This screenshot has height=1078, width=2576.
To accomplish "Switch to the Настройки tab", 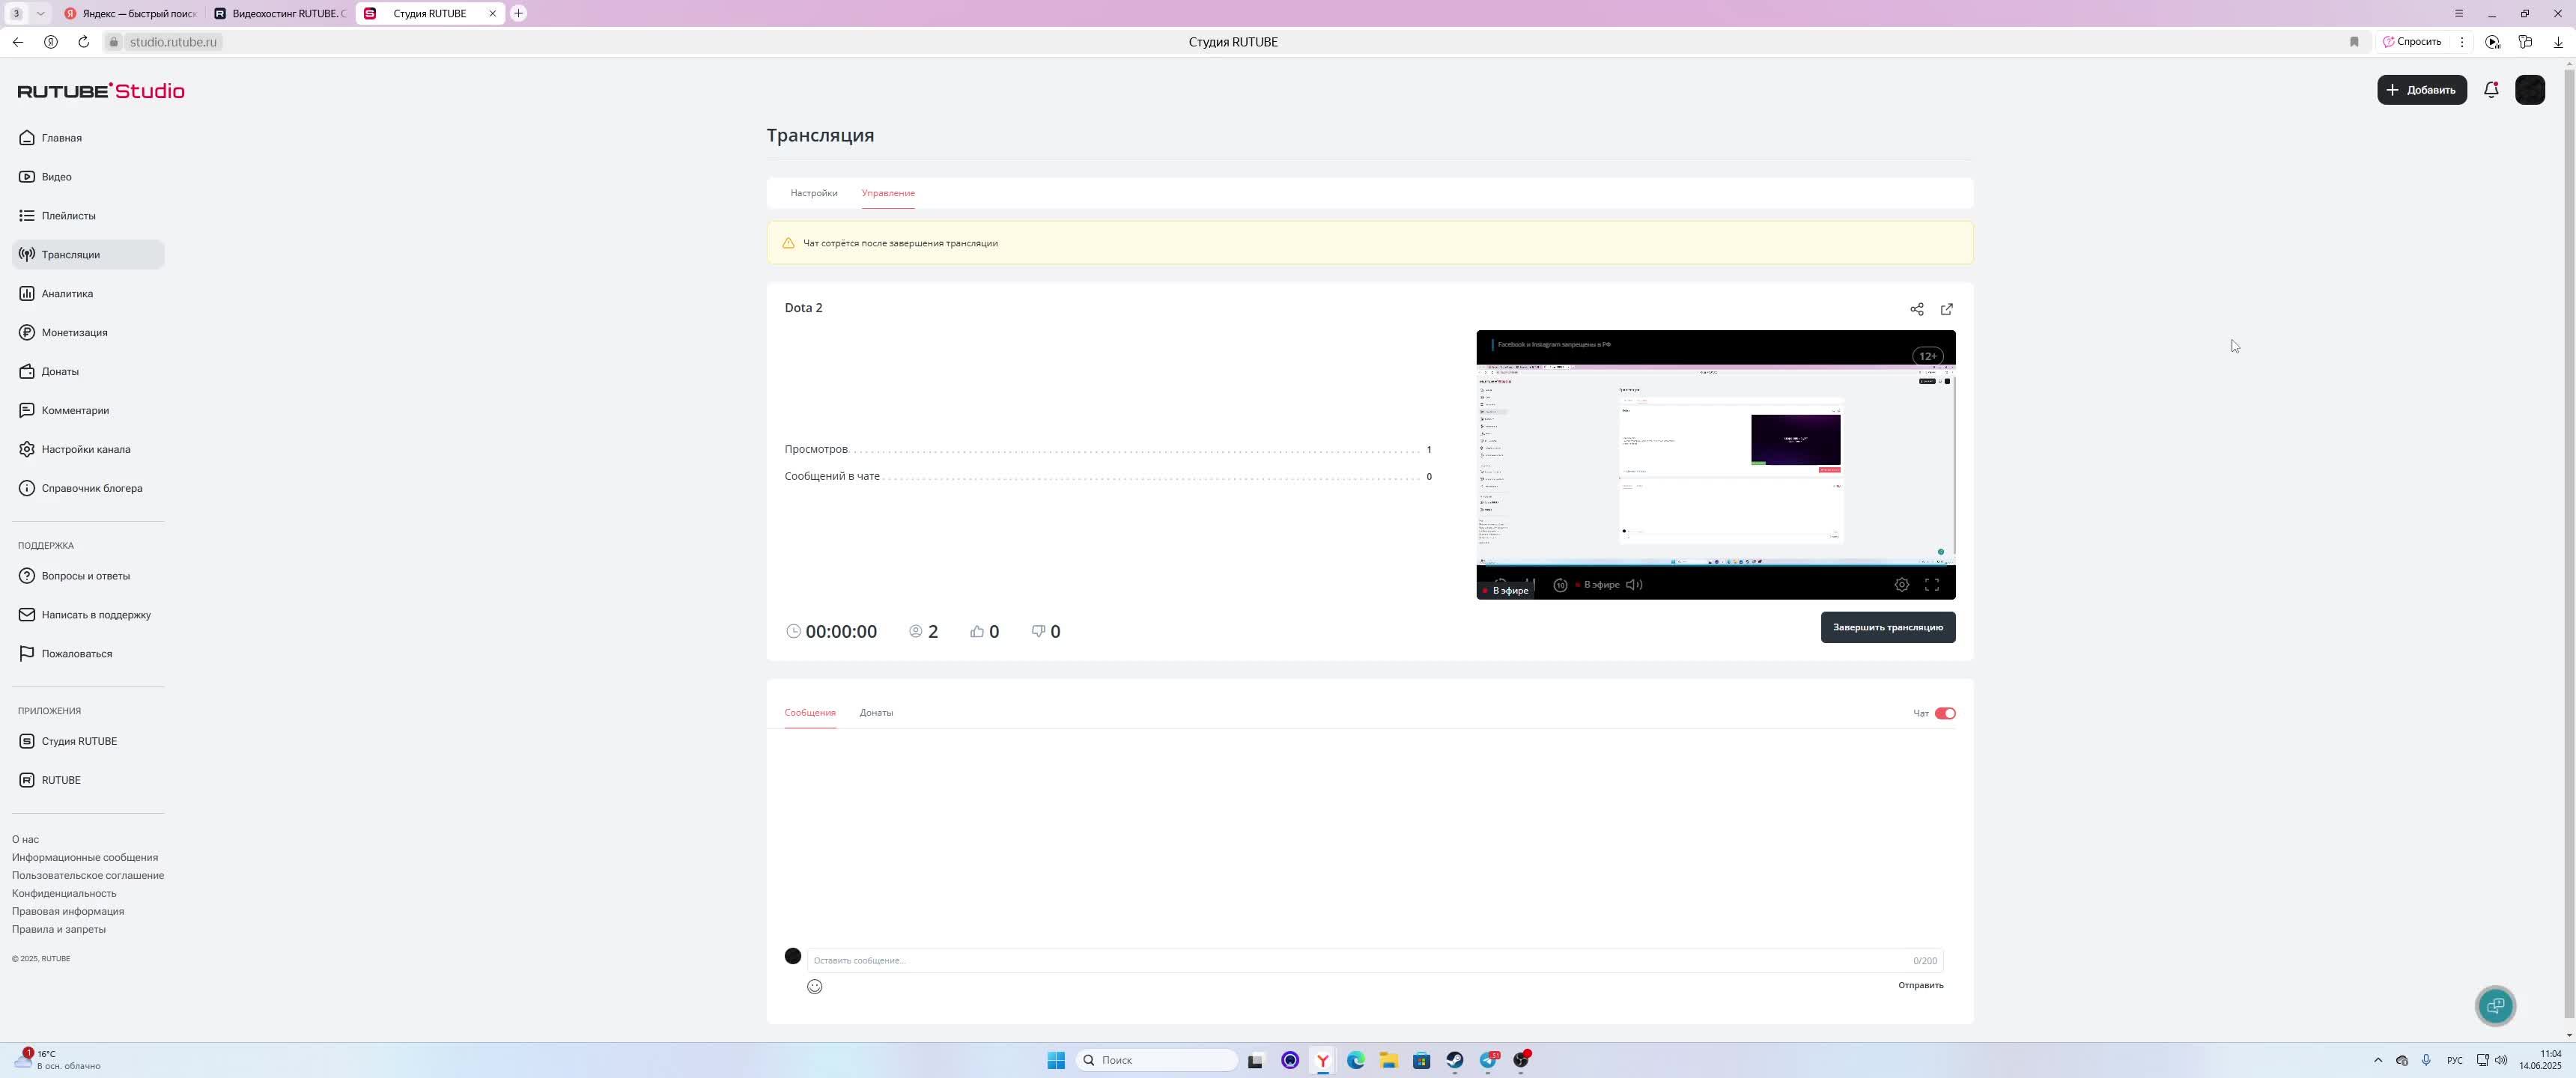I will [814, 193].
